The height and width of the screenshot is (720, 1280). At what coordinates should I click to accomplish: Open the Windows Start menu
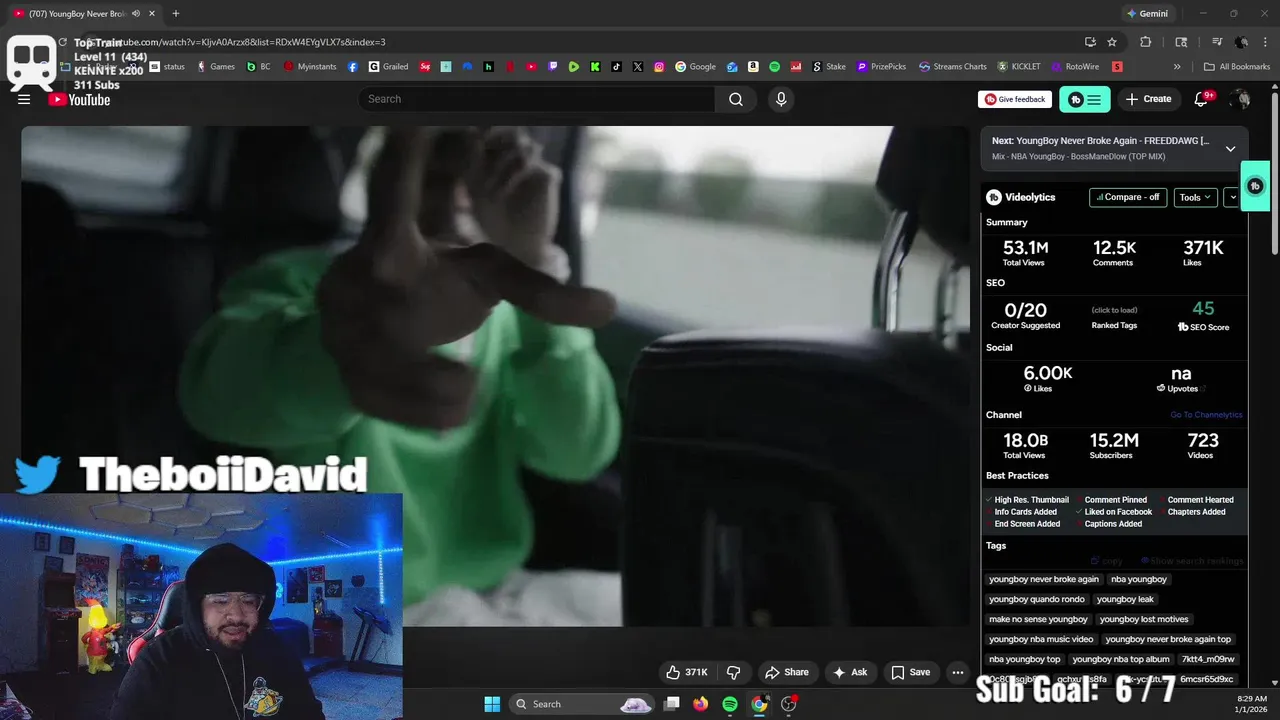(x=492, y=704)
